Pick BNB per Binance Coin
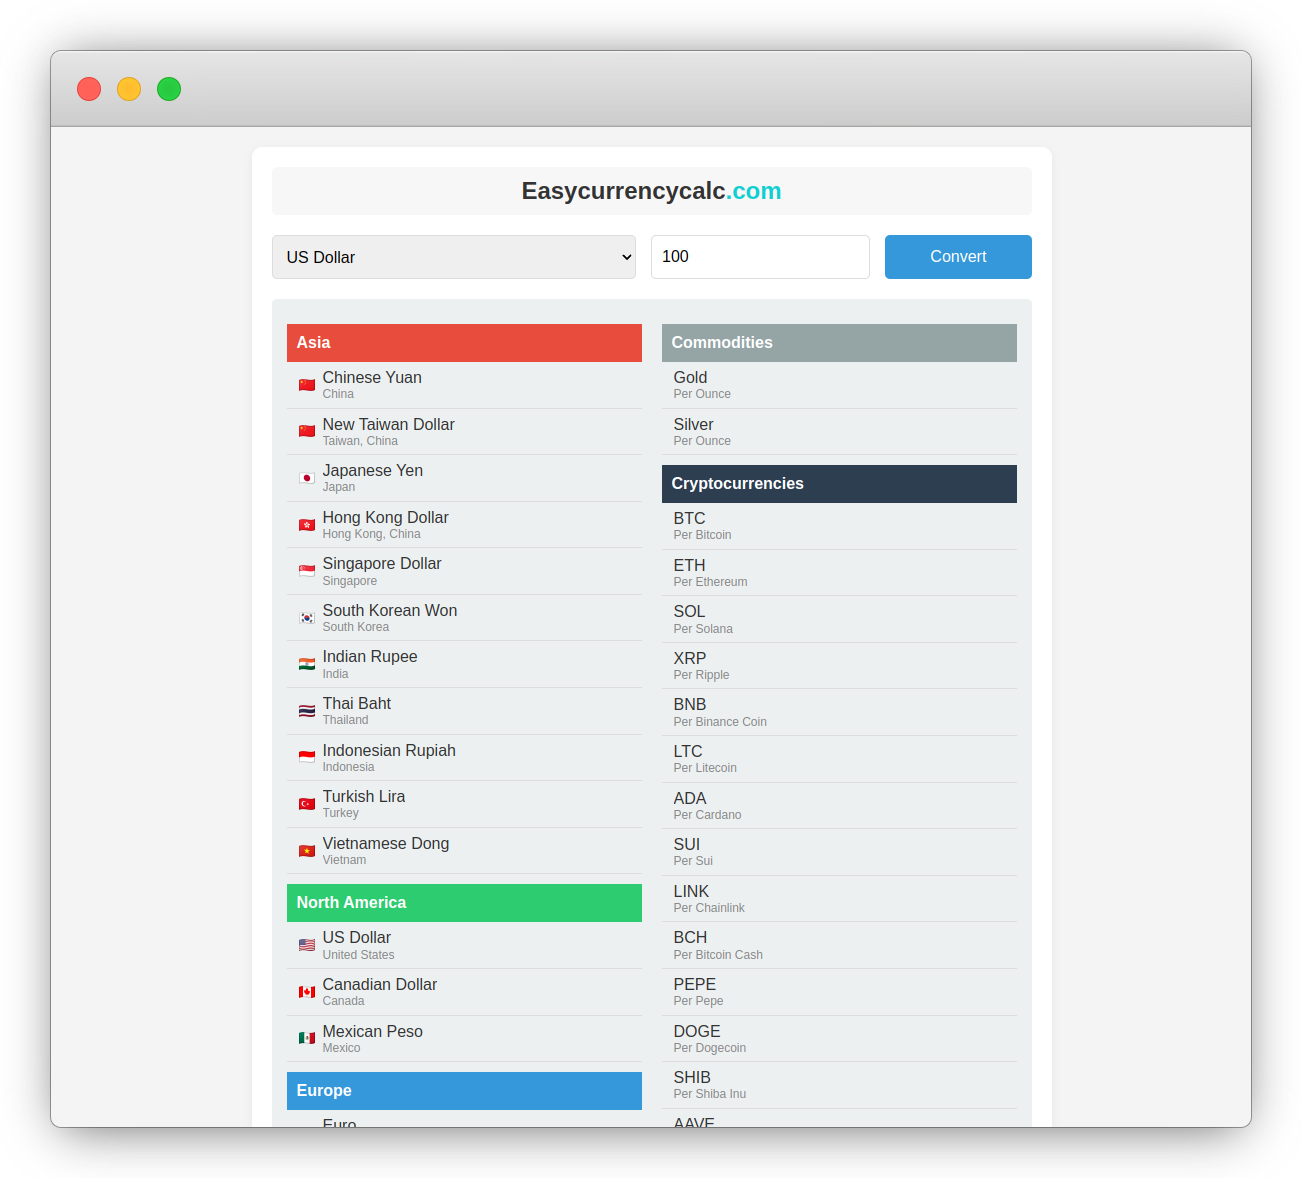 (839, 712)
